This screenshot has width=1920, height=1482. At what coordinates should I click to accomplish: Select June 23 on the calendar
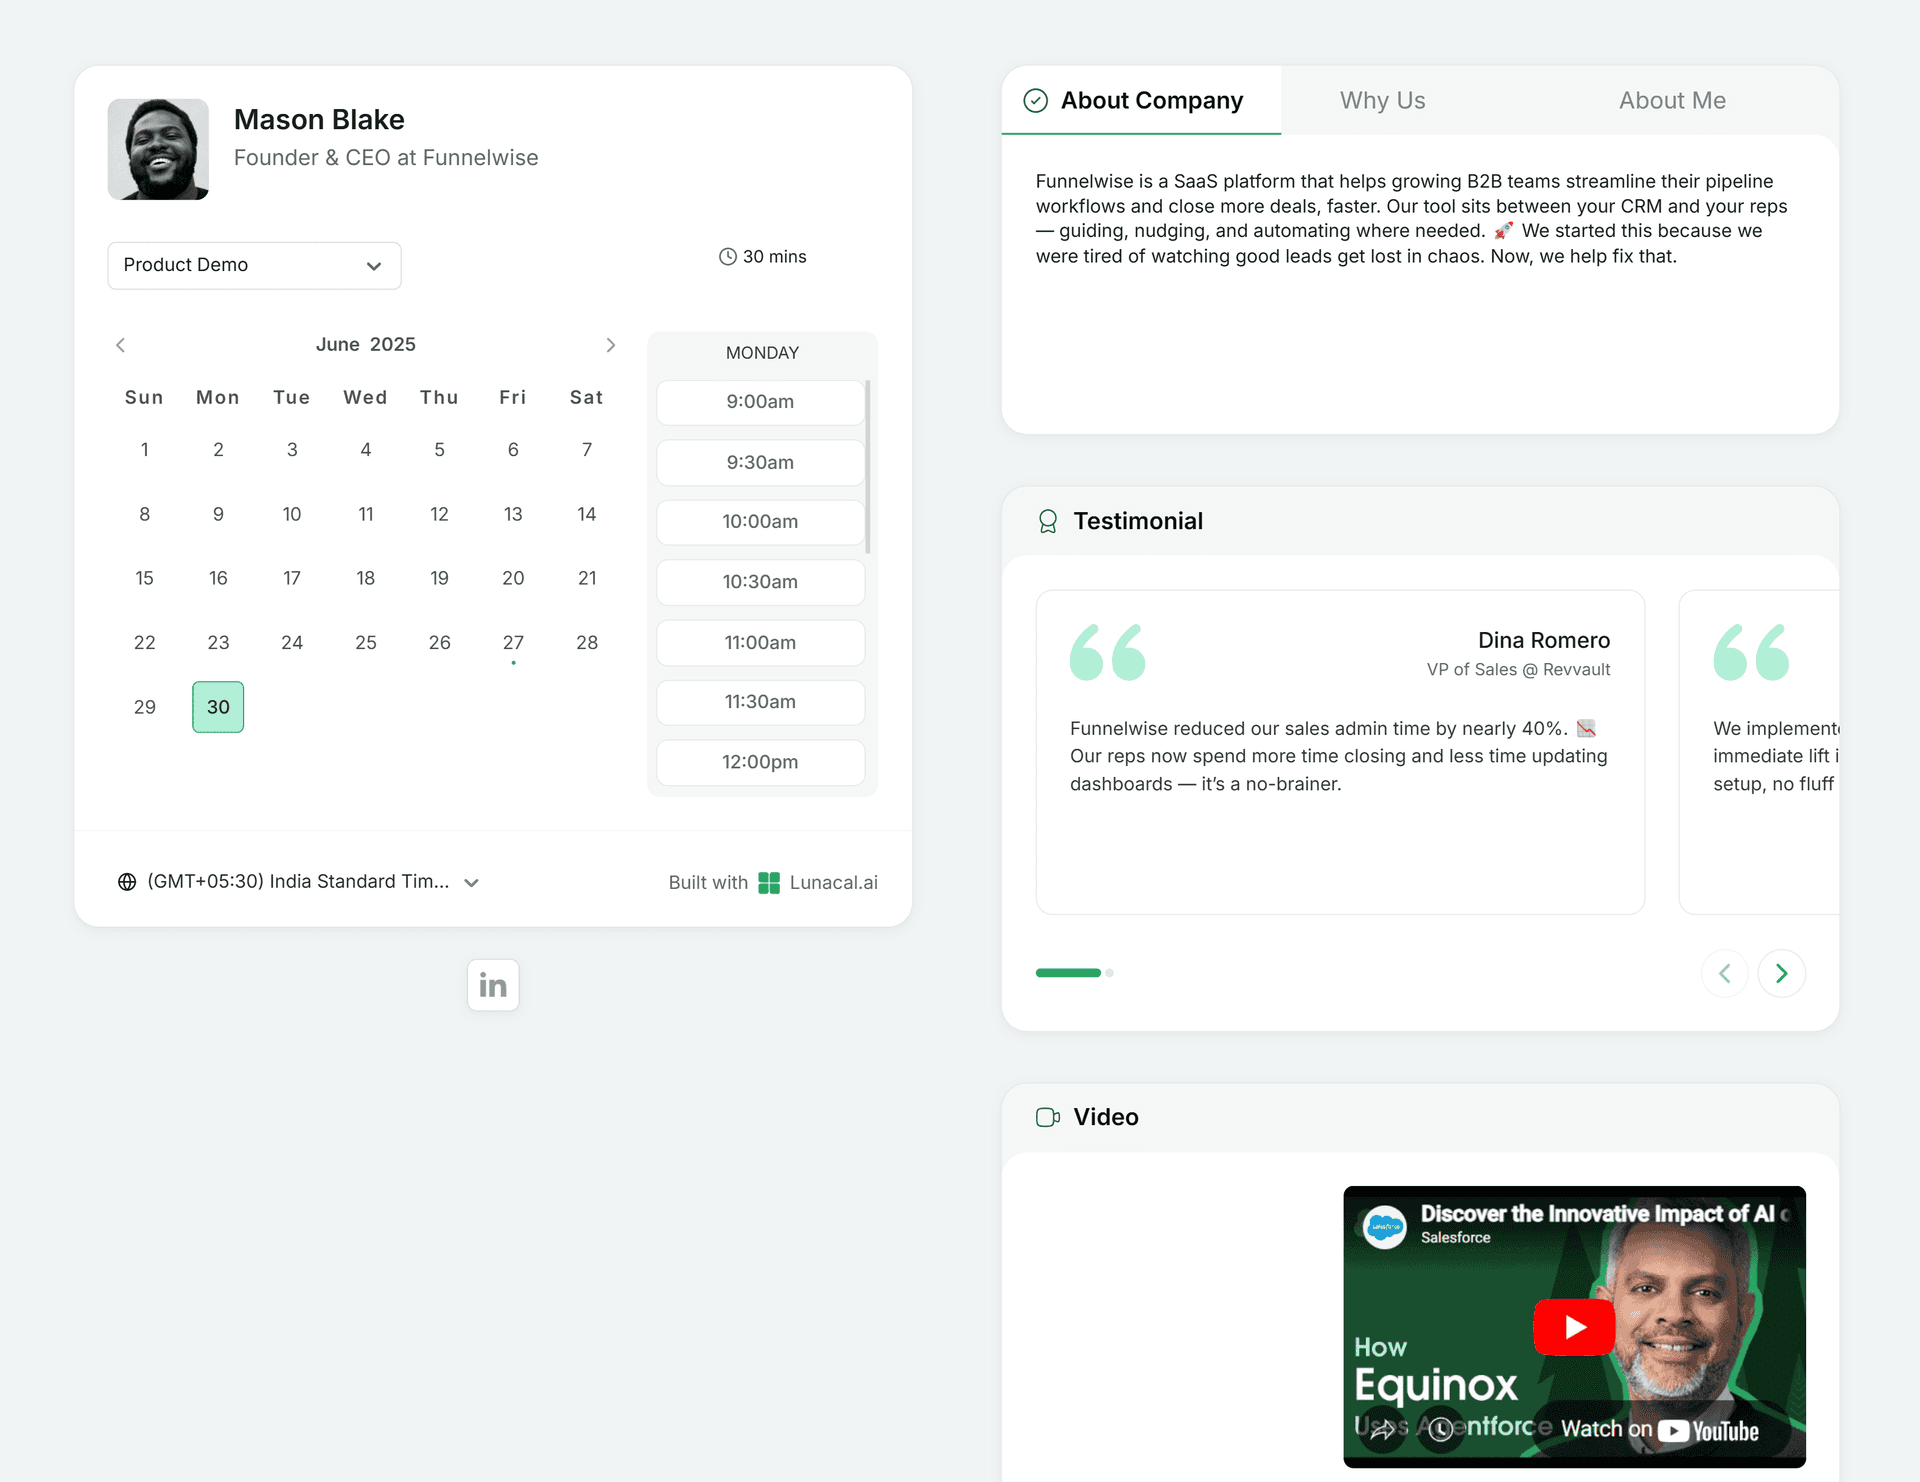(x=218, y=643)
